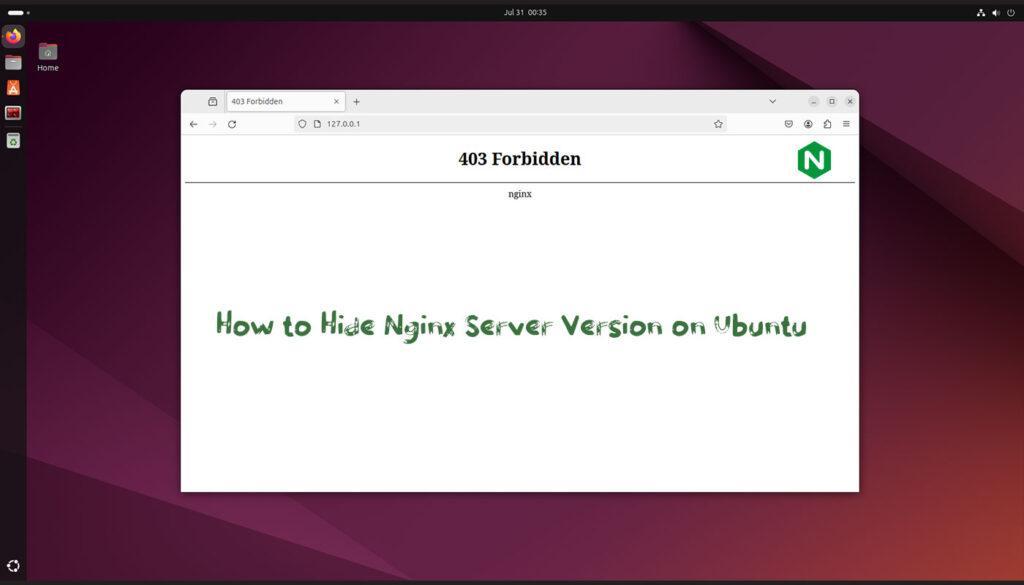Screen dimensions: 1024x585
Task: Reload the 127.0.0.1 page
Action: tap(232, 124)
